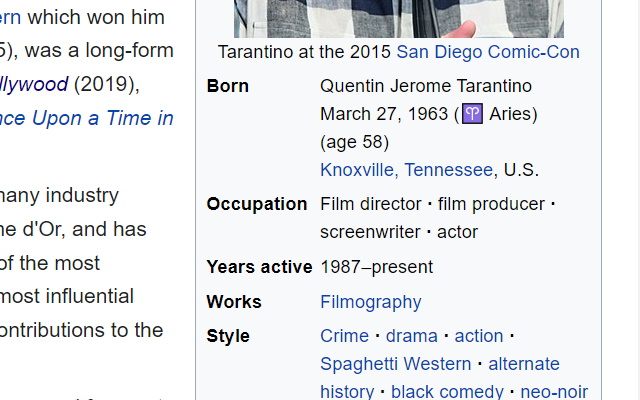Follow the drama style link
The image size is (640, 400).
pyautogui.click(x=411, y=336)
